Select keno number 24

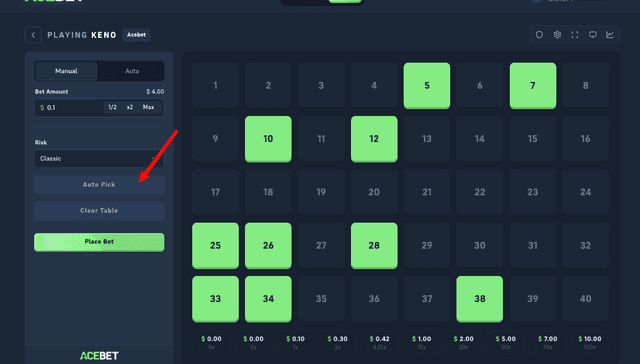pyautogui.click(x=585, y=192)
